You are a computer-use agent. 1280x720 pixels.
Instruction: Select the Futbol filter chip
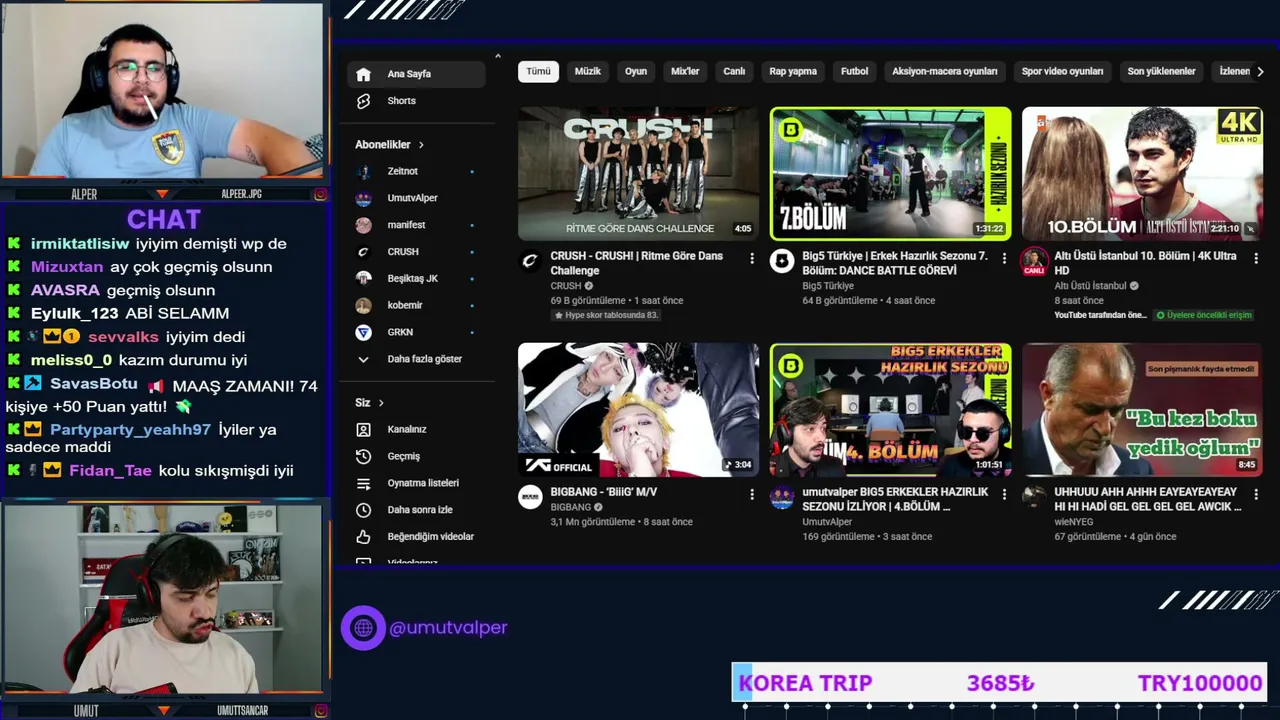[855, 72]
